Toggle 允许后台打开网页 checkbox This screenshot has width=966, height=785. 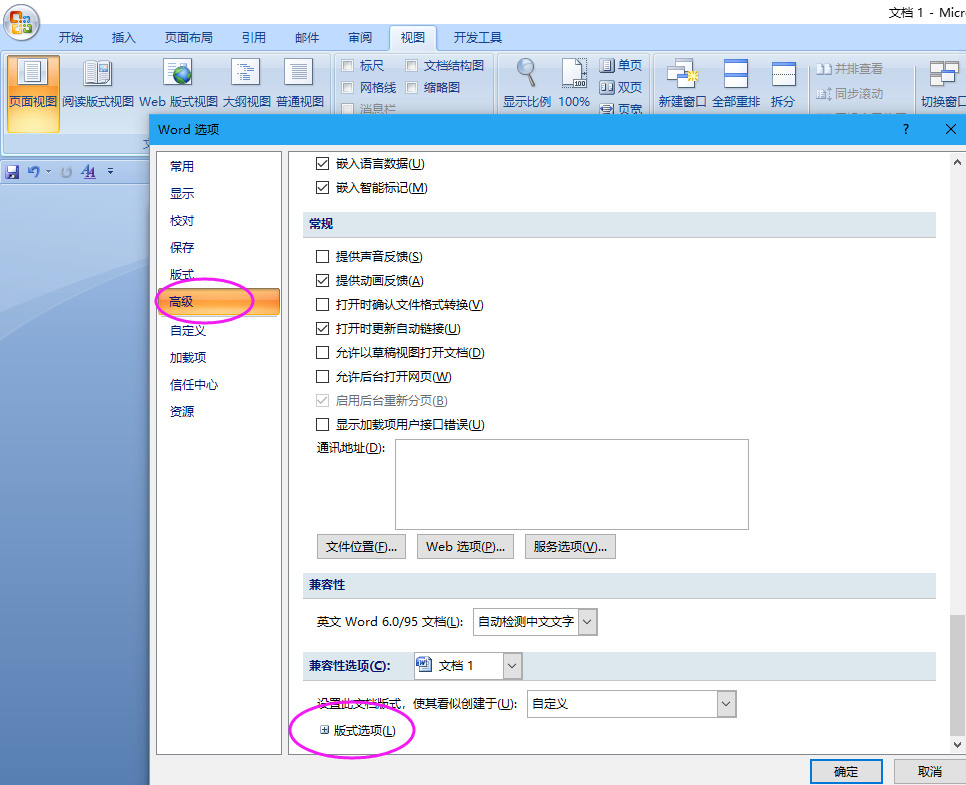coord(322,377)
